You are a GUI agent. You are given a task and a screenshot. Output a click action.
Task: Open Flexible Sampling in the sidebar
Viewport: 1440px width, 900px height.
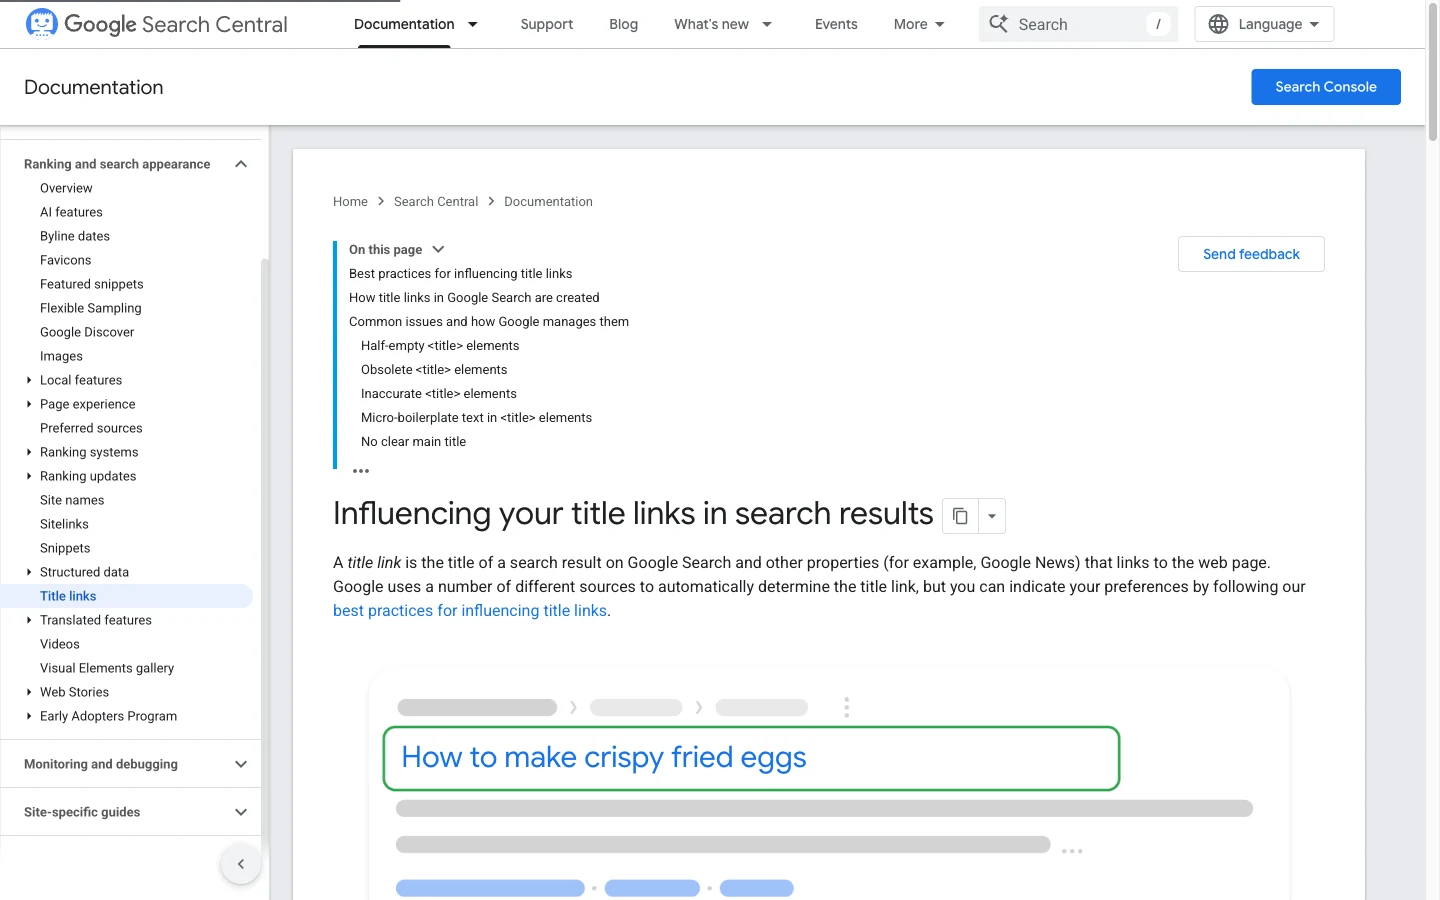pyautogui.click(x=91, y=308)
